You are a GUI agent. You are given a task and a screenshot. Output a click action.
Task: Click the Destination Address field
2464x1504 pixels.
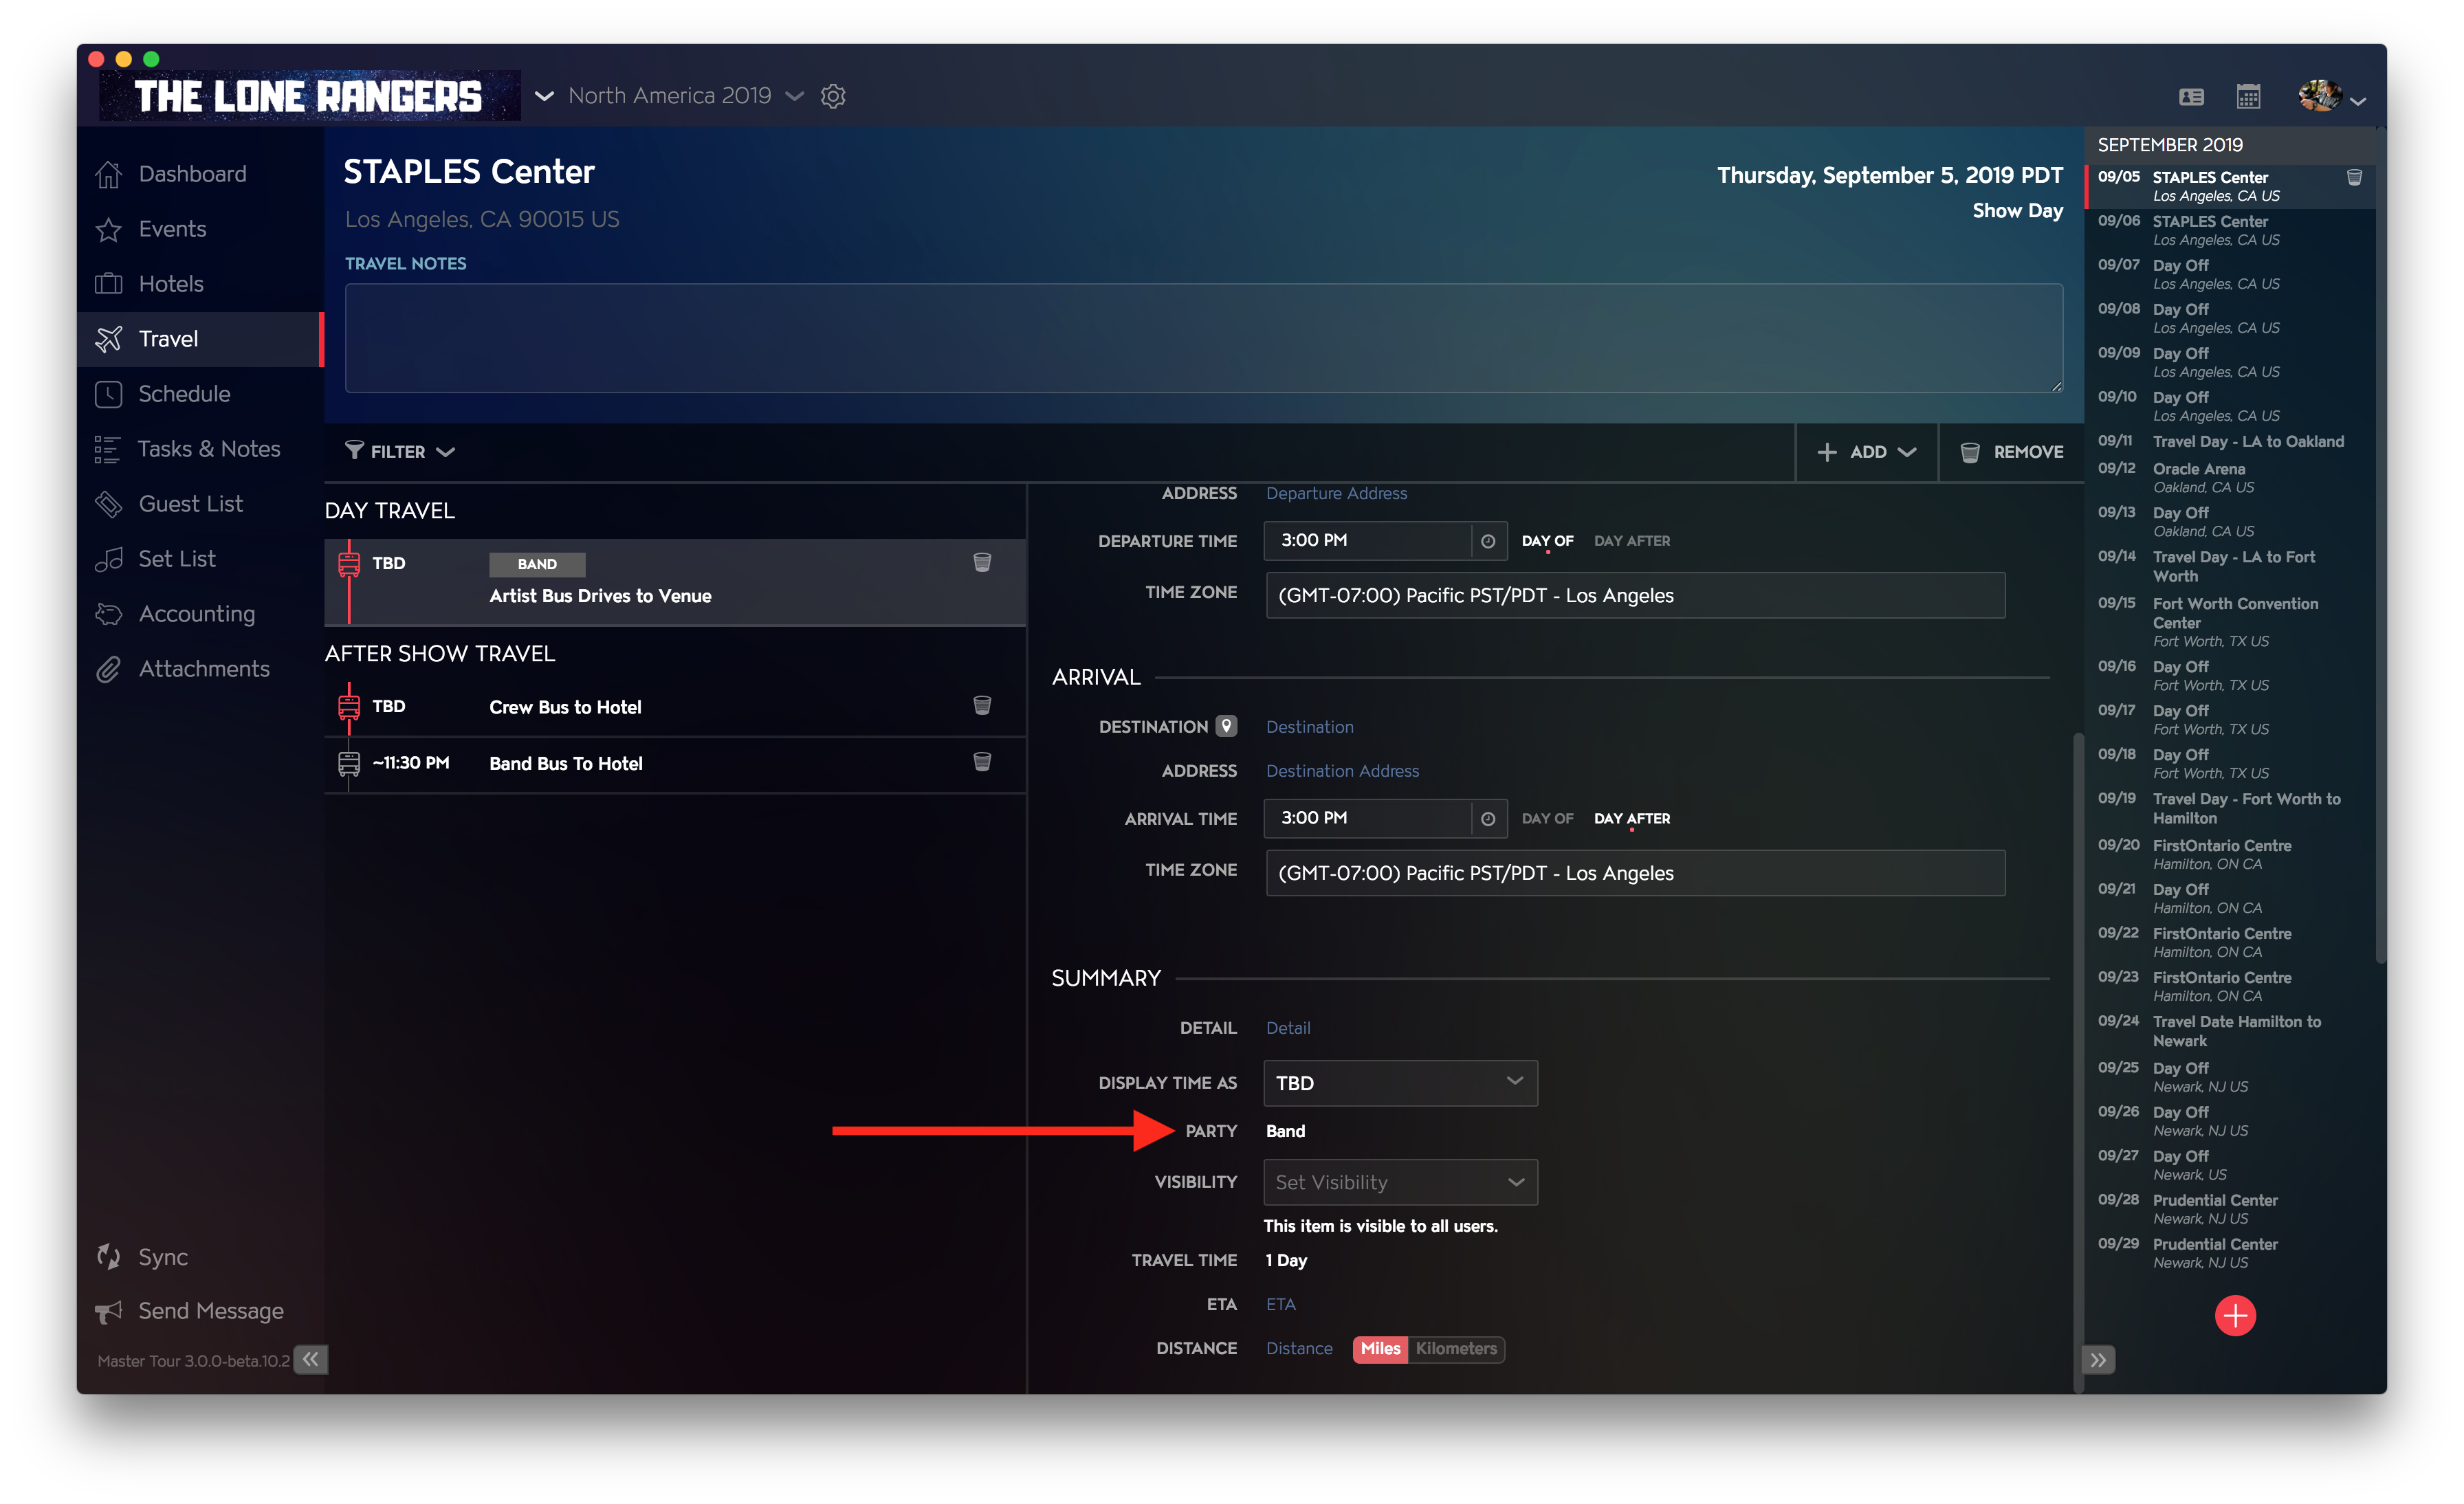pyautogui.click(x=1342, y=771)
